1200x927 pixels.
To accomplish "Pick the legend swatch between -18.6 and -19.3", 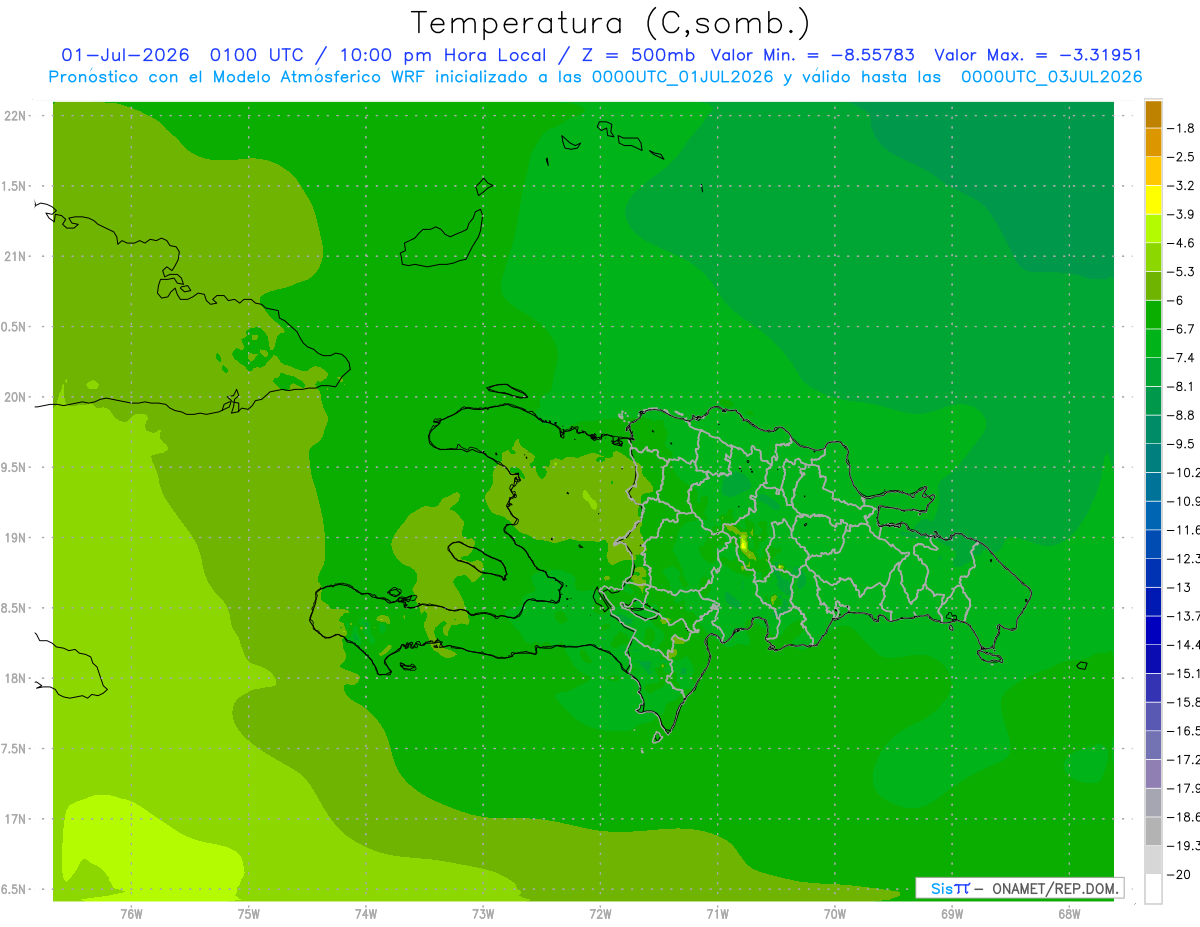I will [x=1153, y=831].
